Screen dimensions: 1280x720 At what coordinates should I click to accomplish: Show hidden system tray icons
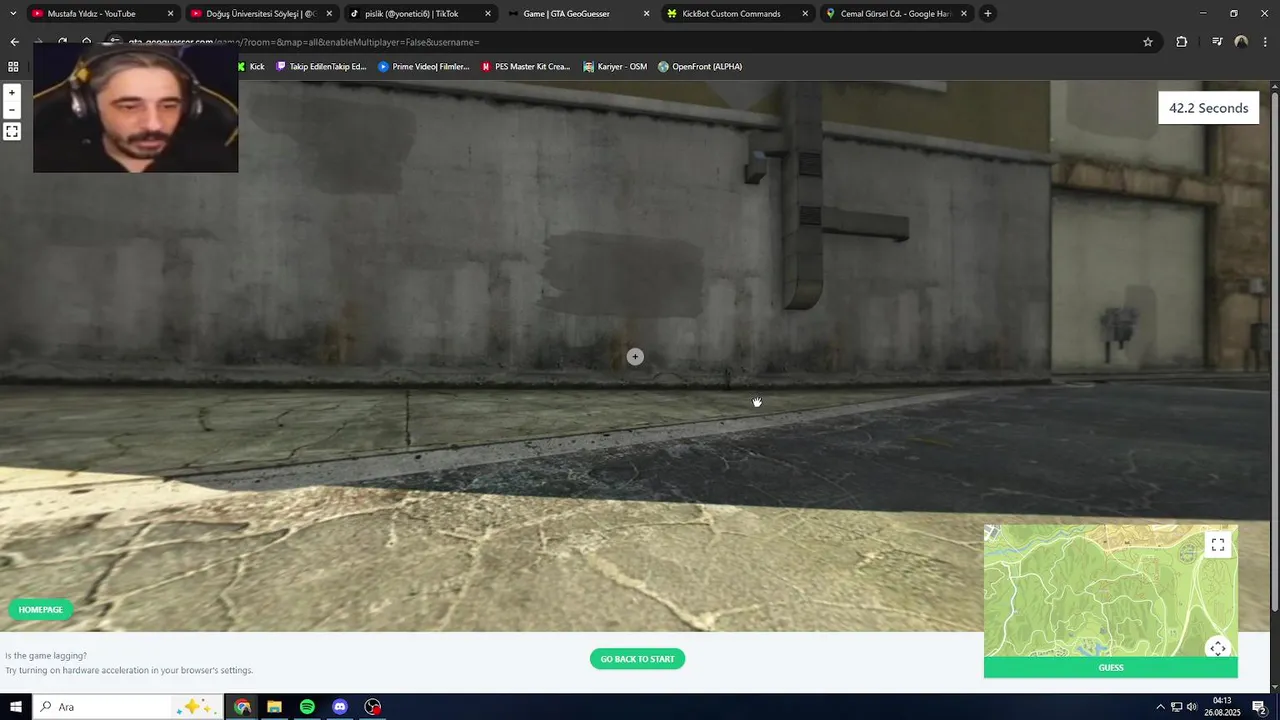pyautogui.click(x=1160, y=707)
